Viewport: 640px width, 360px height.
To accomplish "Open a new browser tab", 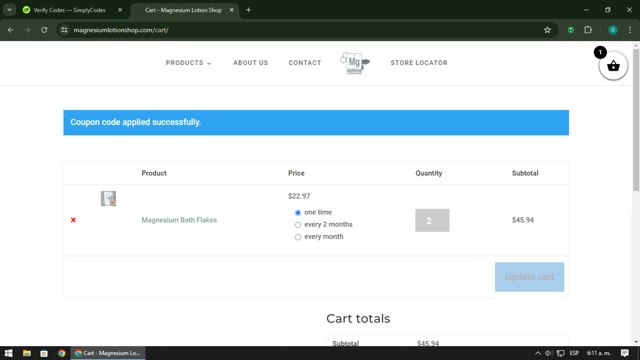I will 248,10.
